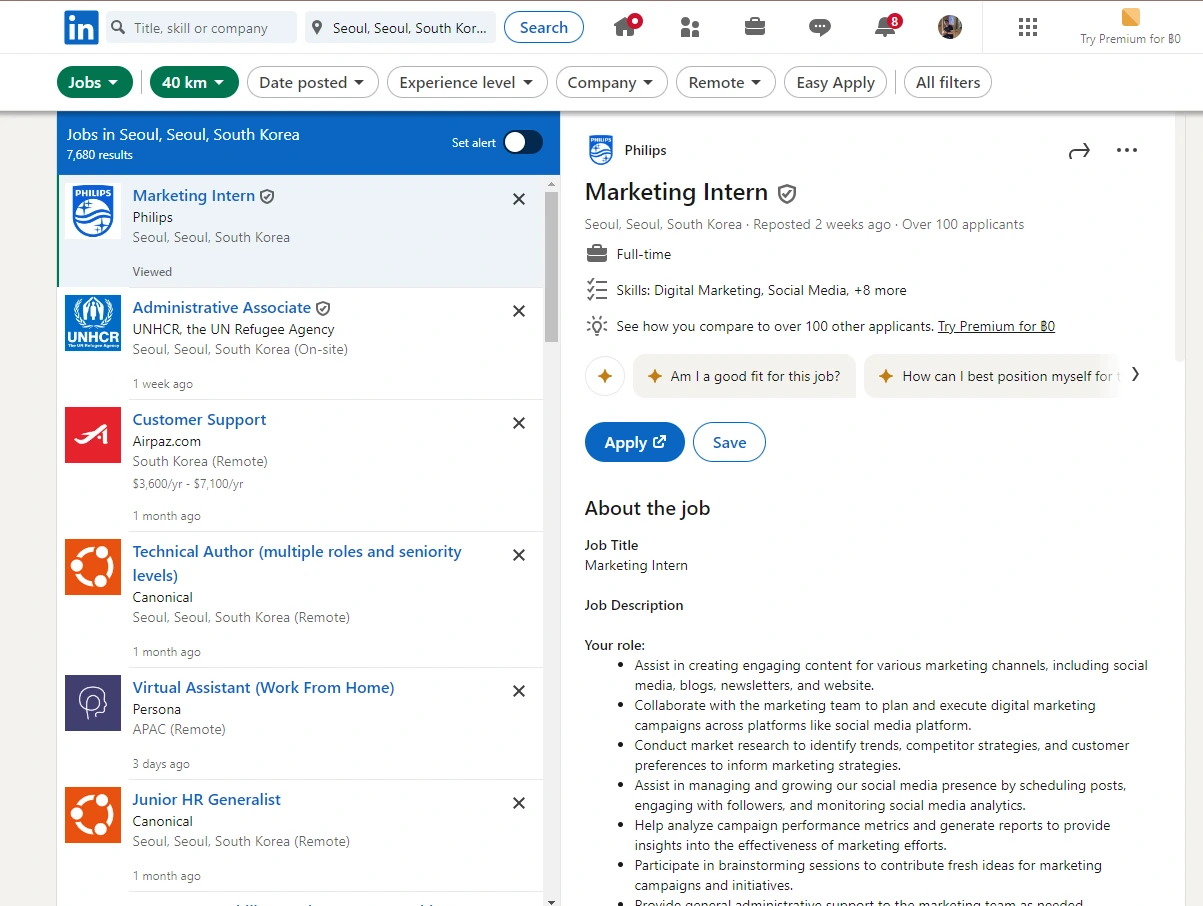Click the Try Premium gold icon

pyautogui.click(x=1131, y=17)
